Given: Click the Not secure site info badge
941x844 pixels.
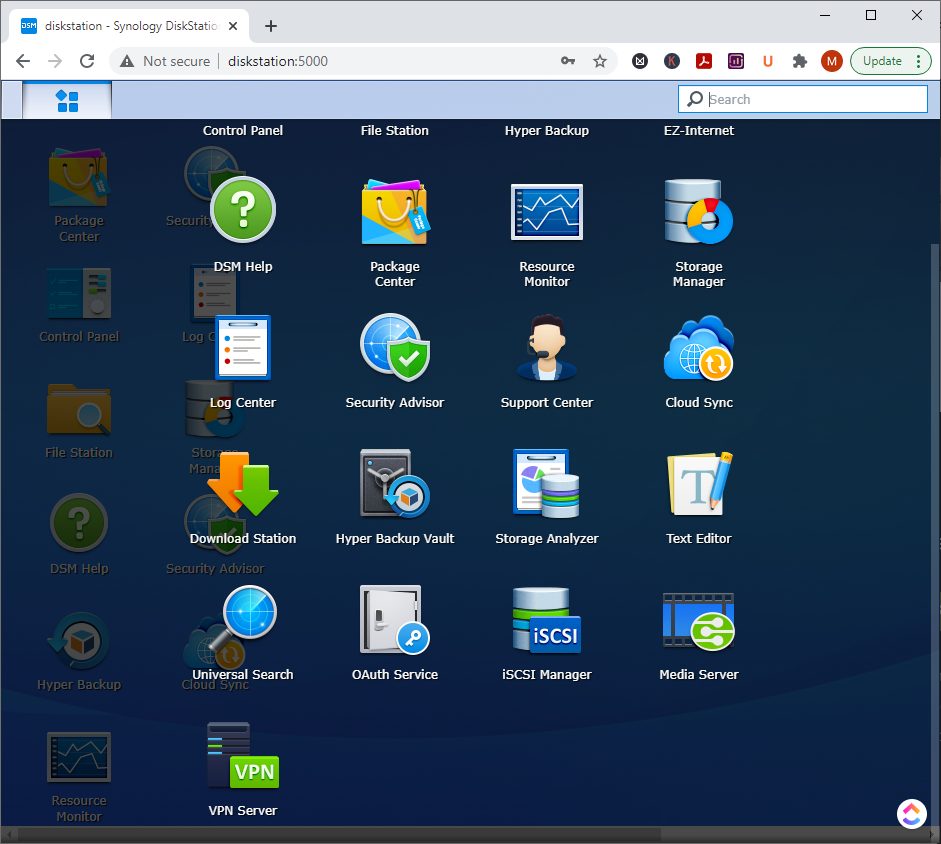Looking at the screenshot, I should pyautogui.click(x=165, y=61).
